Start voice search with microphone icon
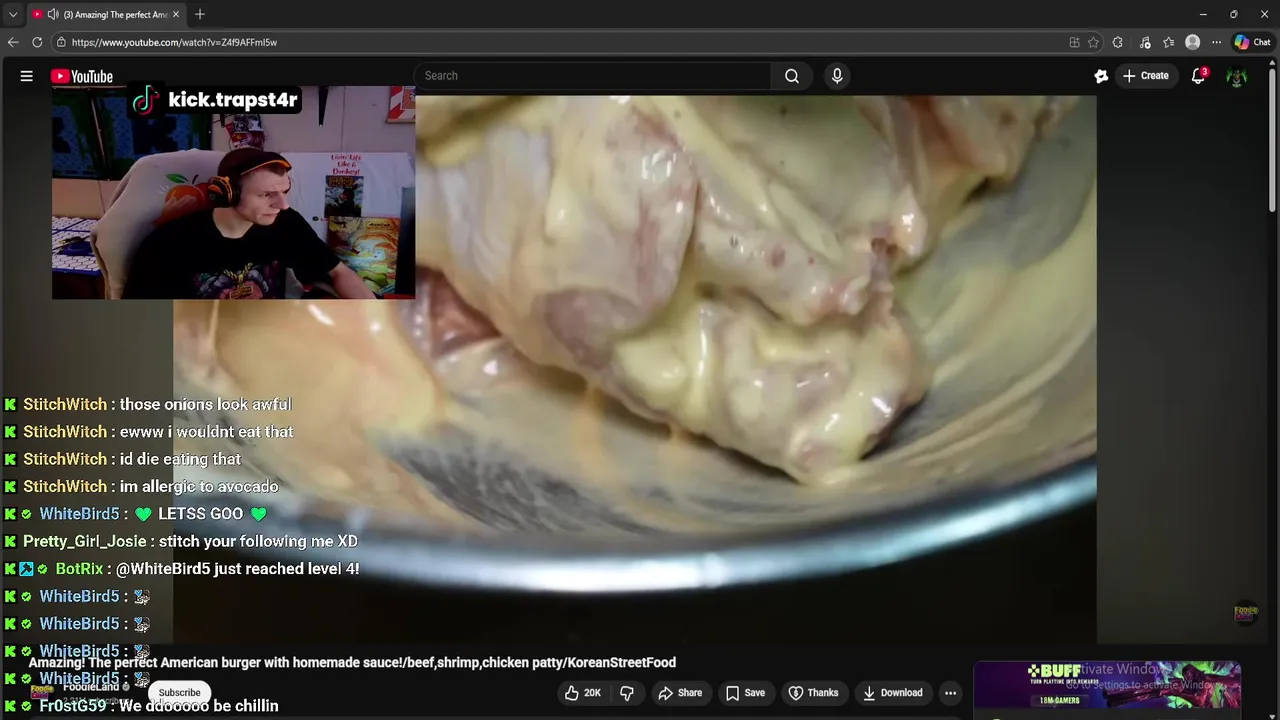The width and height of the screenshot is (1280, 720). (x=837, y=76)
